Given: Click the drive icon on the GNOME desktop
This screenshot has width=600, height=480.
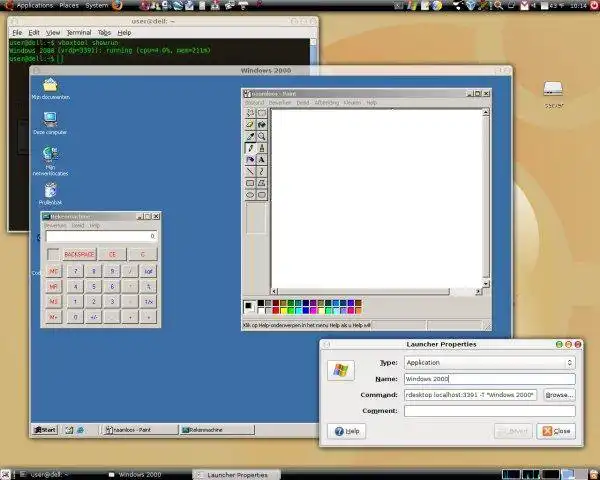Looking at the screenshot, I should tap(553, 89).
